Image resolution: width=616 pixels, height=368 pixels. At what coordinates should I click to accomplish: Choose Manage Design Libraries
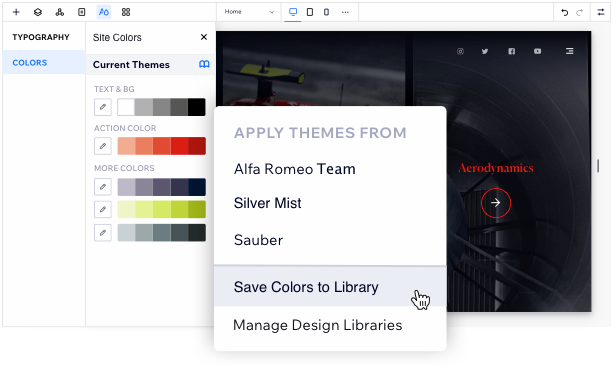point(318,325)
